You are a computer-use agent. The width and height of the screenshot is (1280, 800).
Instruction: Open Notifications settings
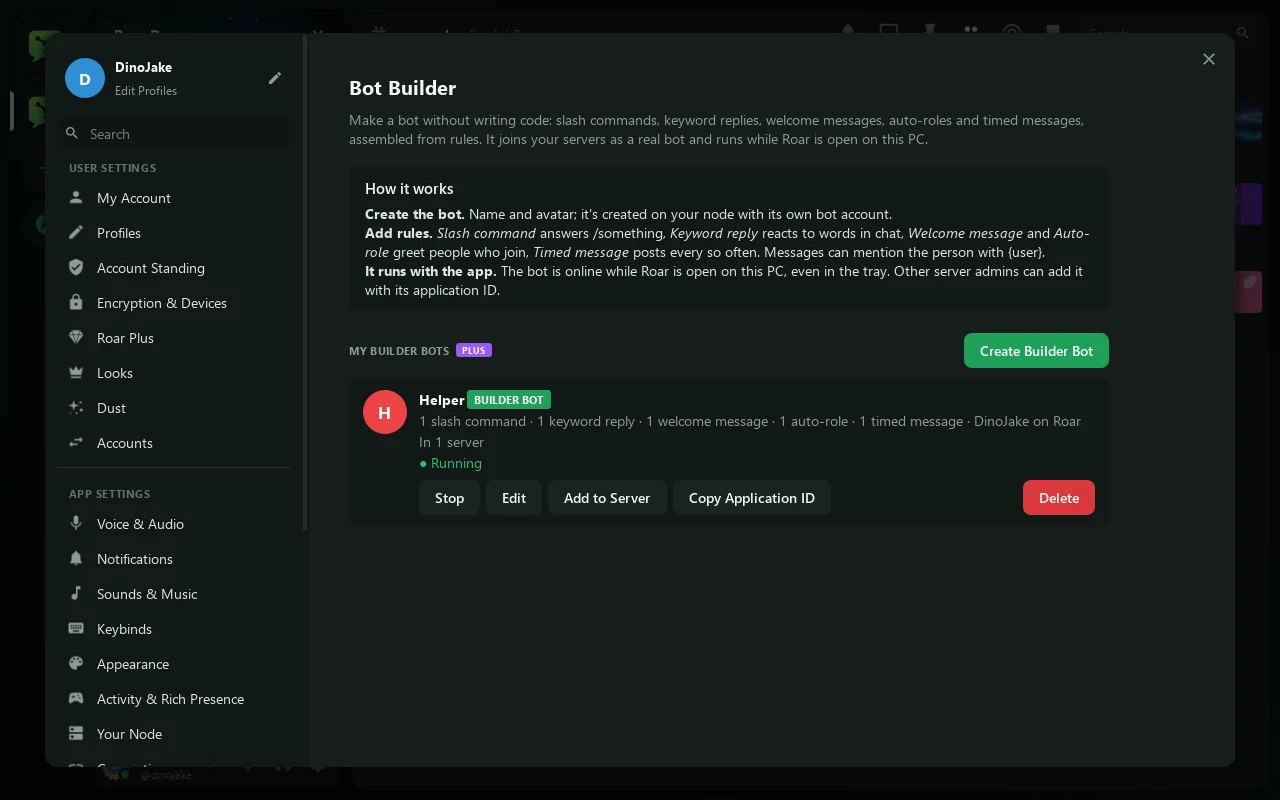point(174,559)
